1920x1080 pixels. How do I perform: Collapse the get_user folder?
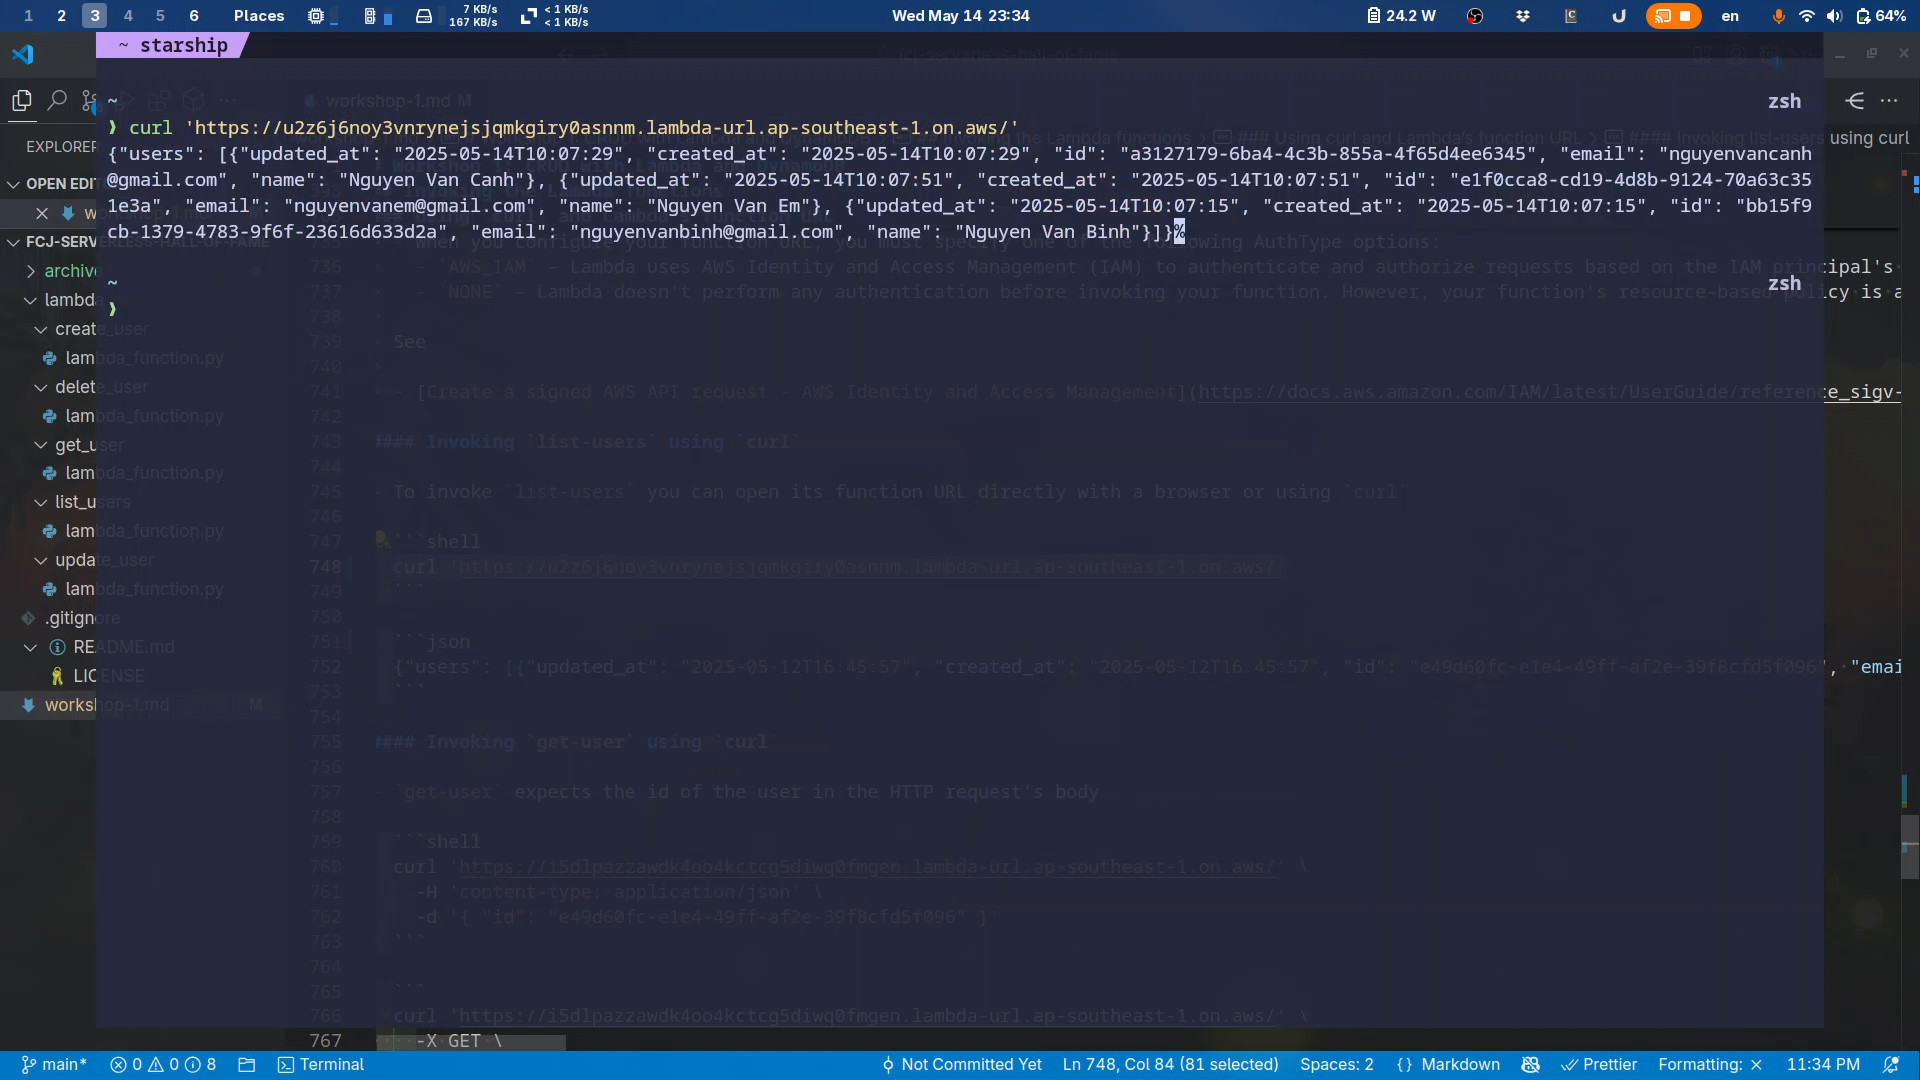[x=41, y=445]
